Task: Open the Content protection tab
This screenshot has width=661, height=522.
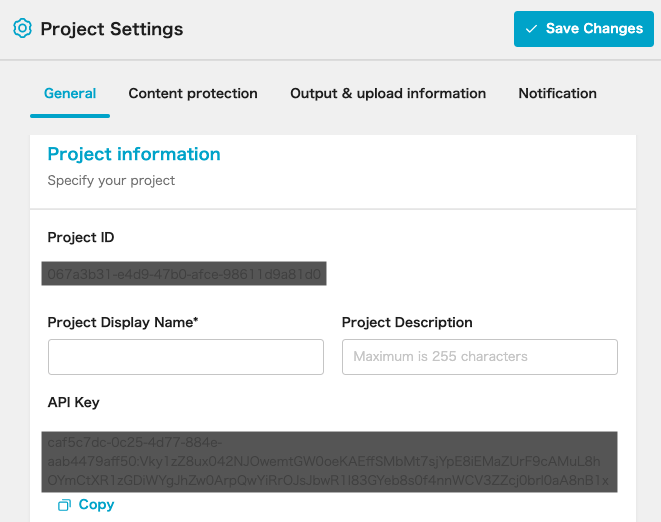Action: pyautogui.click(x=193, y=93)
